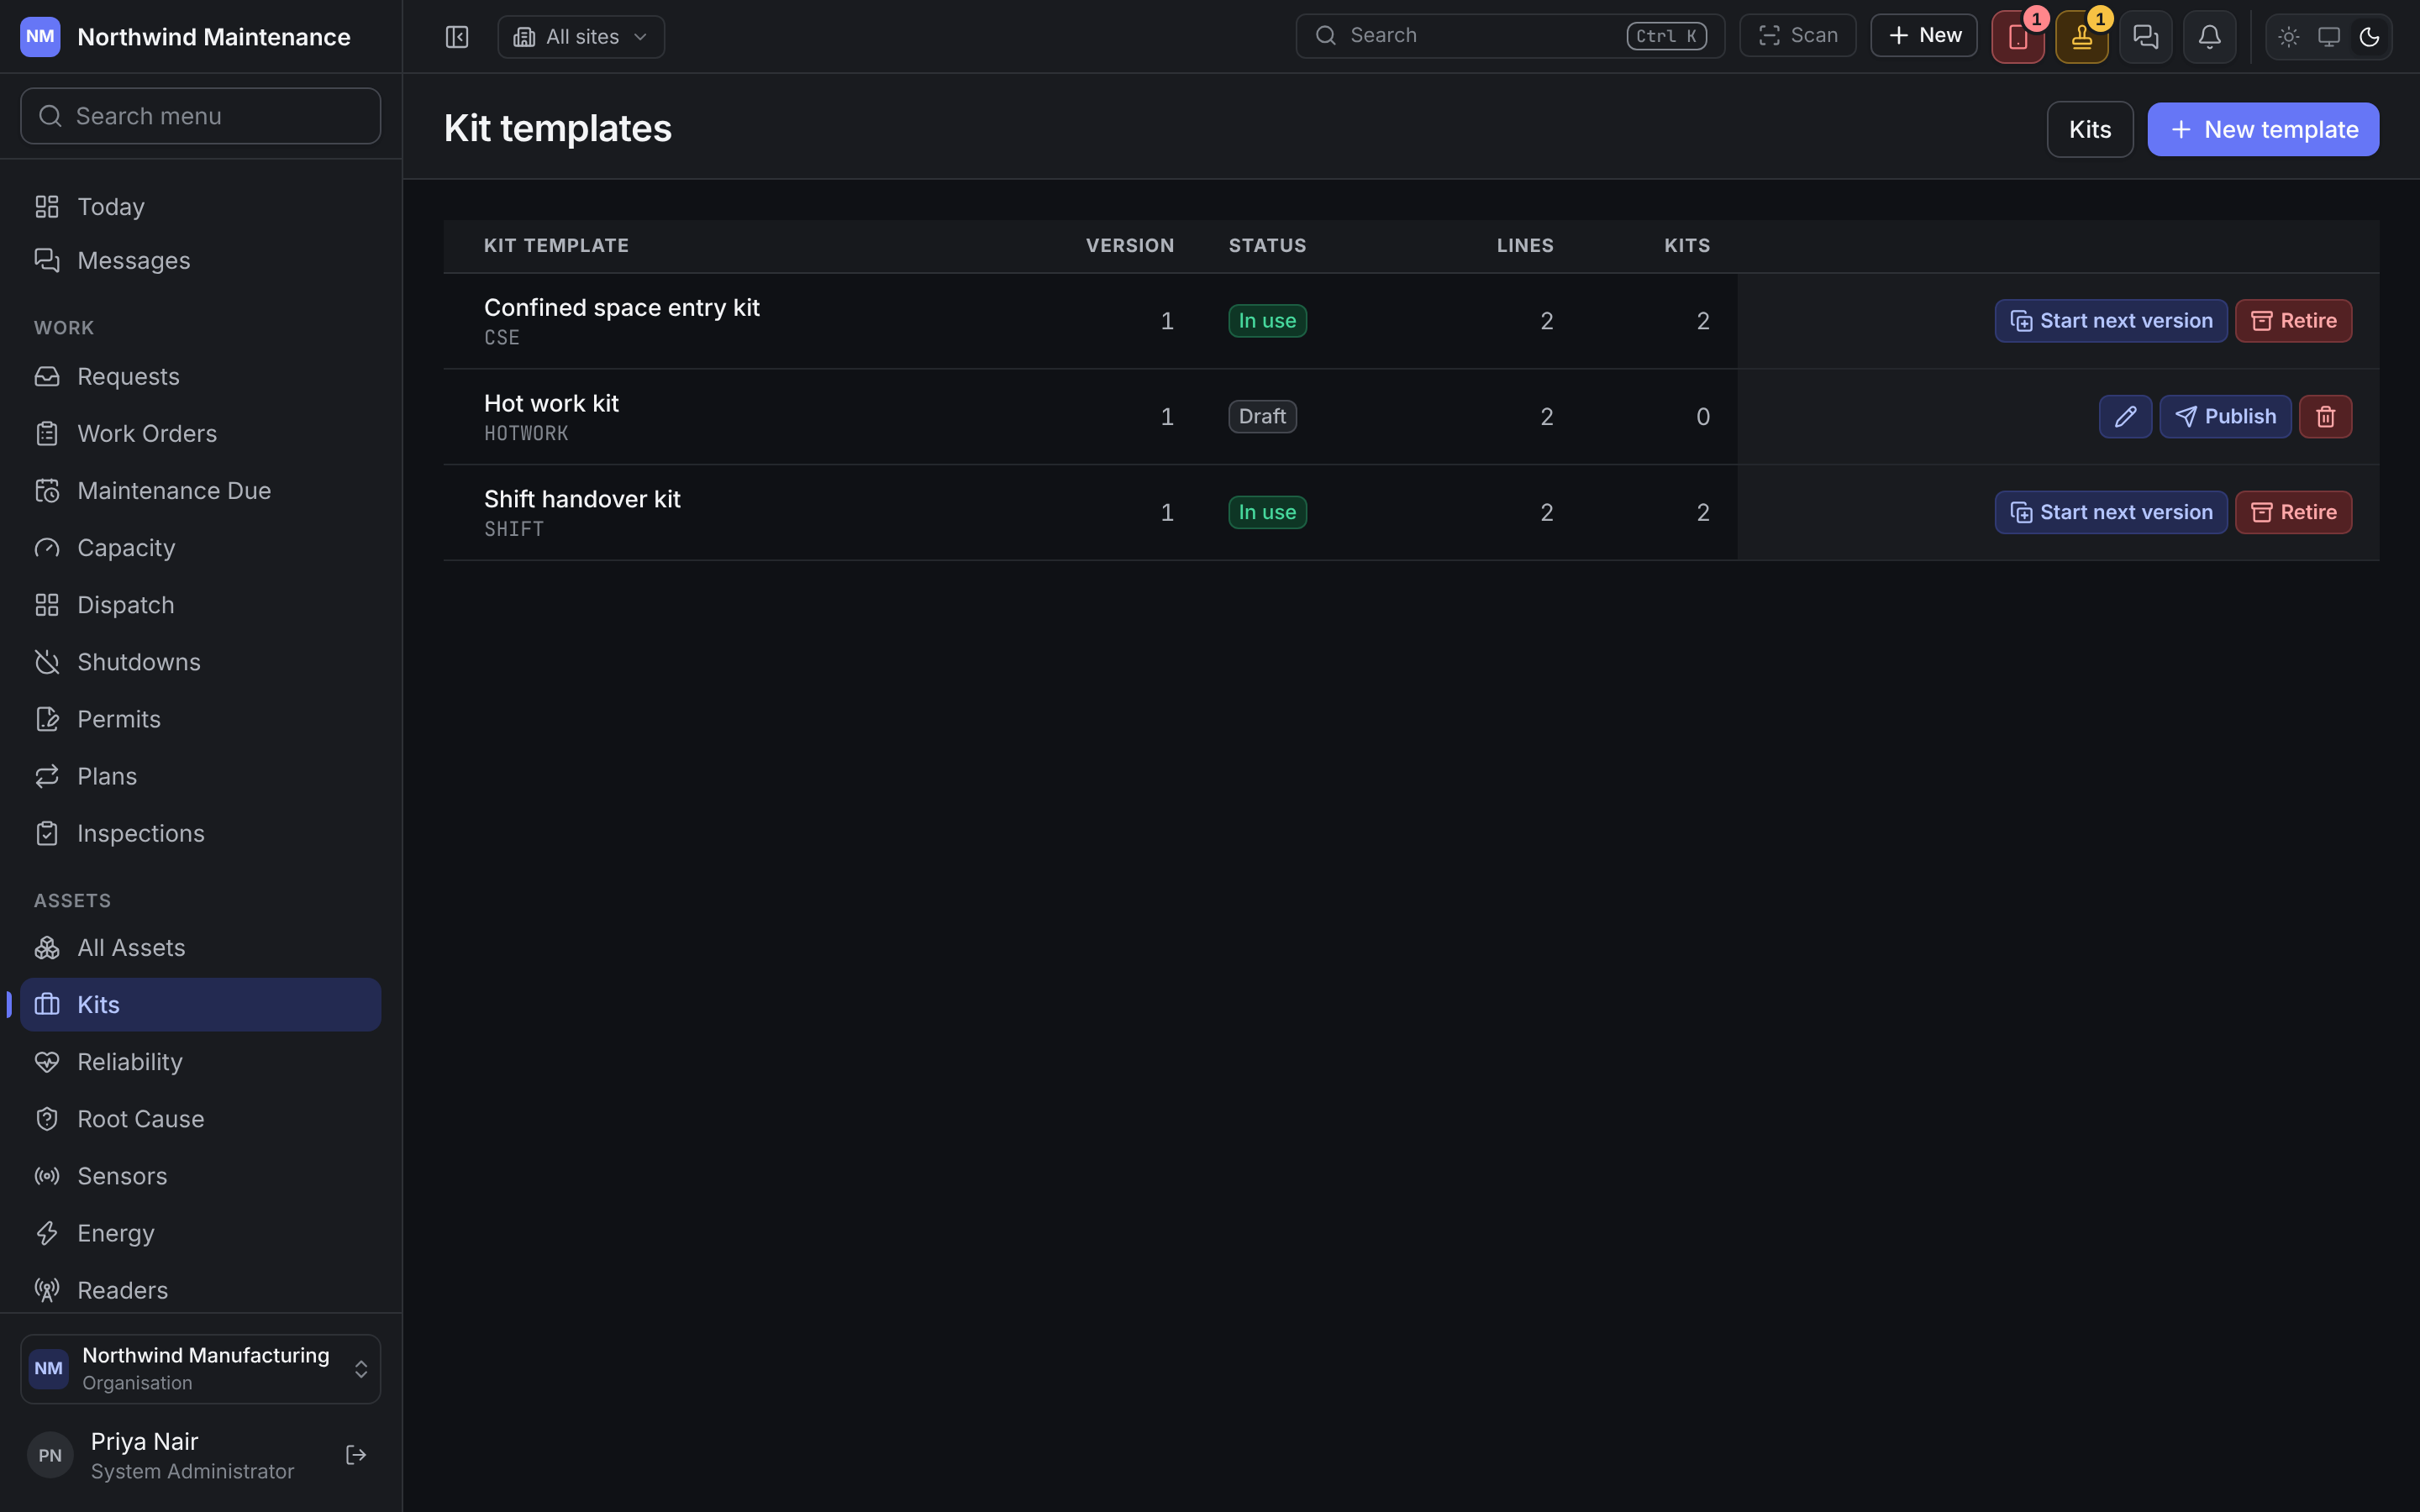The image size is (2420, 1512).
Task: Switch to system theme monitor icon
Action: tap(2329, 37)
